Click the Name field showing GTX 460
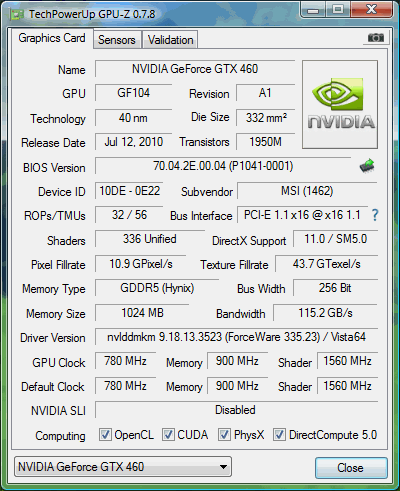The image size is (400, 491). tap(195, 69)
